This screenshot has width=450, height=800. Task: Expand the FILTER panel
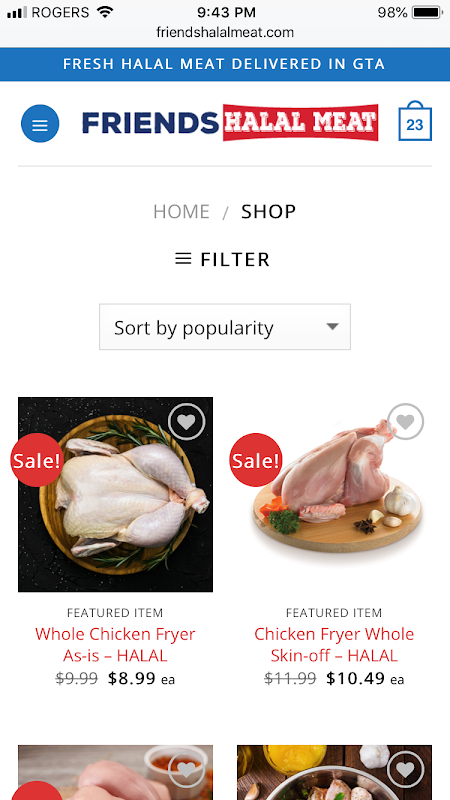click(x=222, y=259)
